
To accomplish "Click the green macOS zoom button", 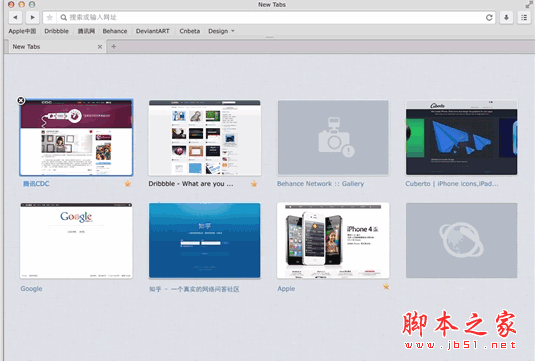I will [x=32, y=4].
